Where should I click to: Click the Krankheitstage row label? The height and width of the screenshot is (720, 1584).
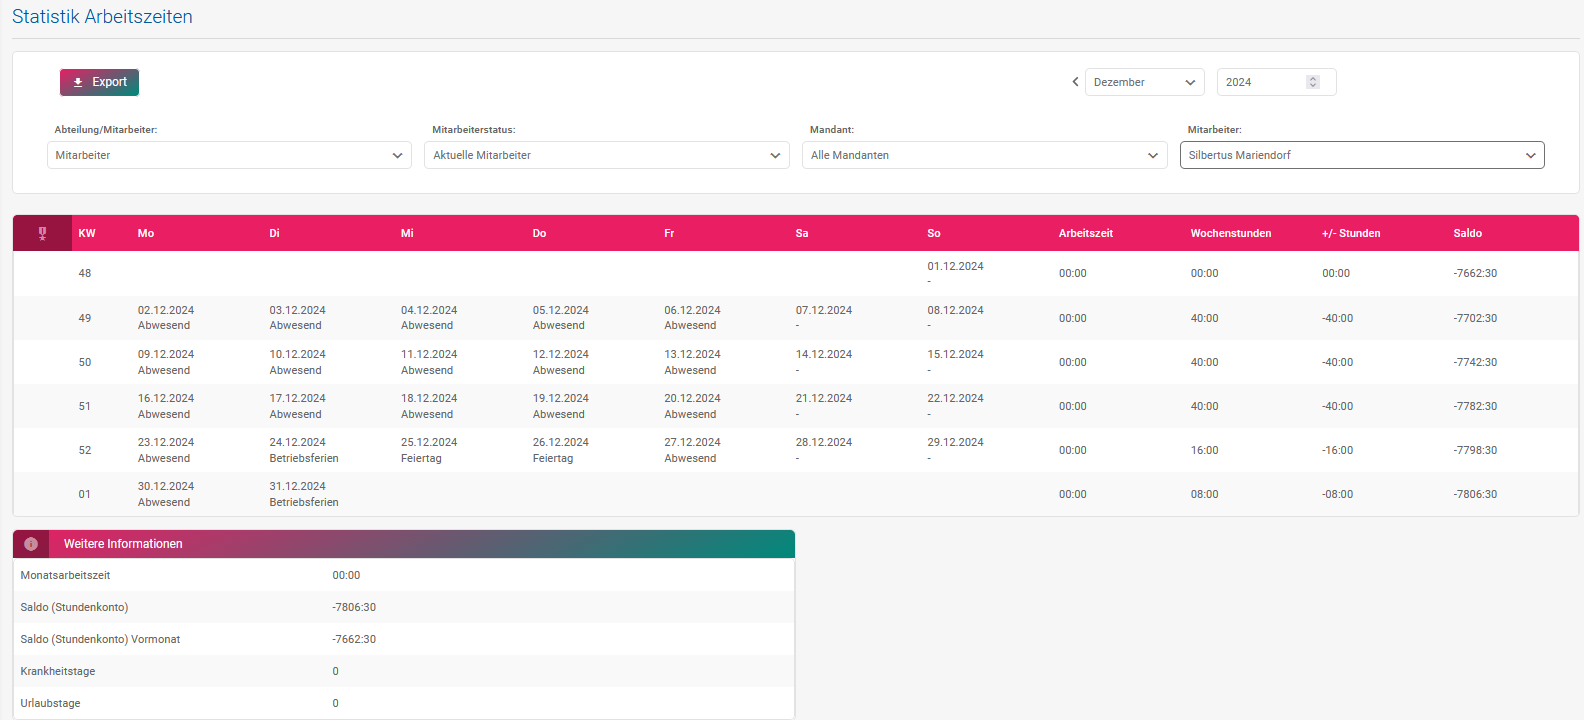click(x=58, y=671)
